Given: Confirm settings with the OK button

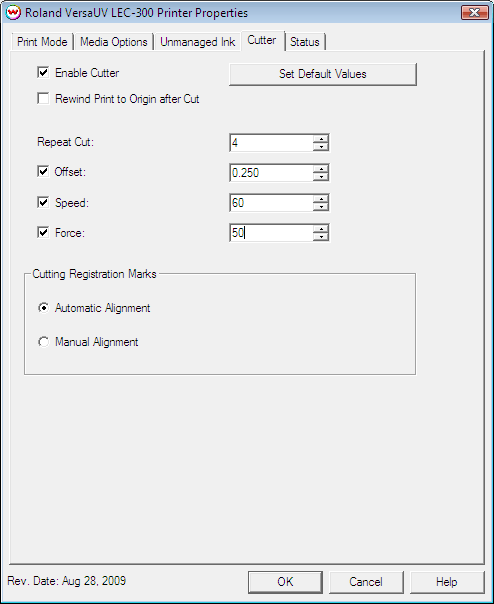Looking at the screenshot, I should 285,582.
